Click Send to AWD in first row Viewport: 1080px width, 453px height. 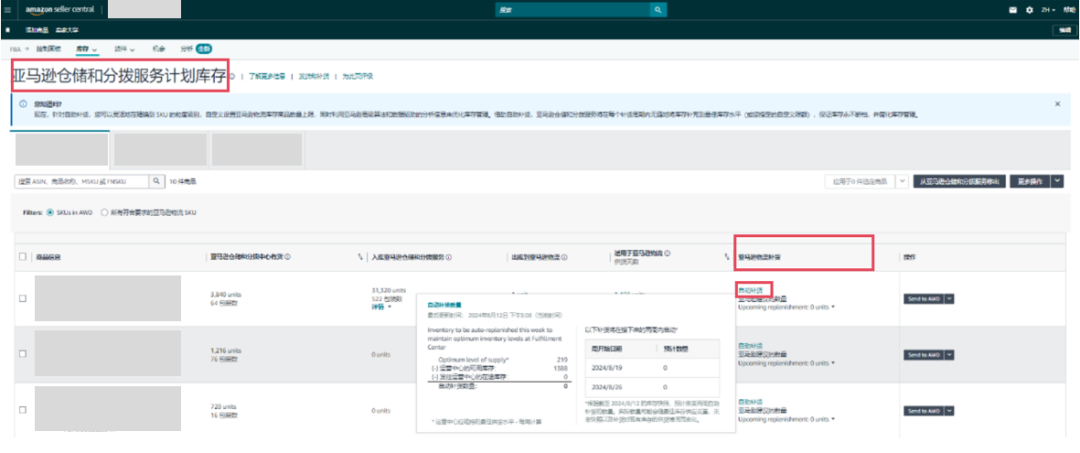click(924, 298)
